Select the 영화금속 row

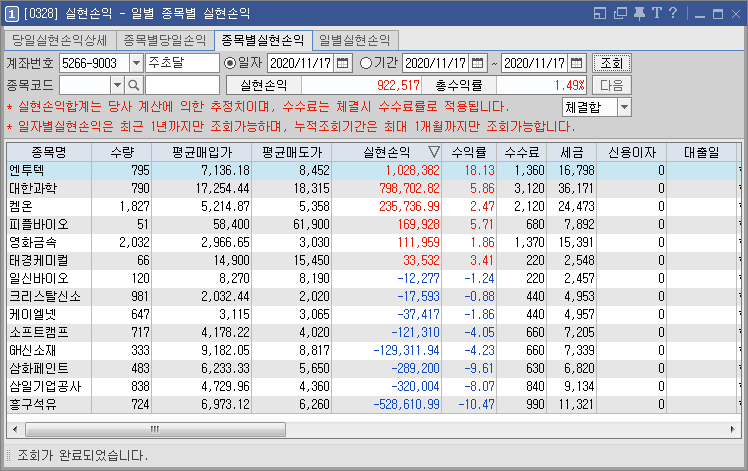click(372, 242)
